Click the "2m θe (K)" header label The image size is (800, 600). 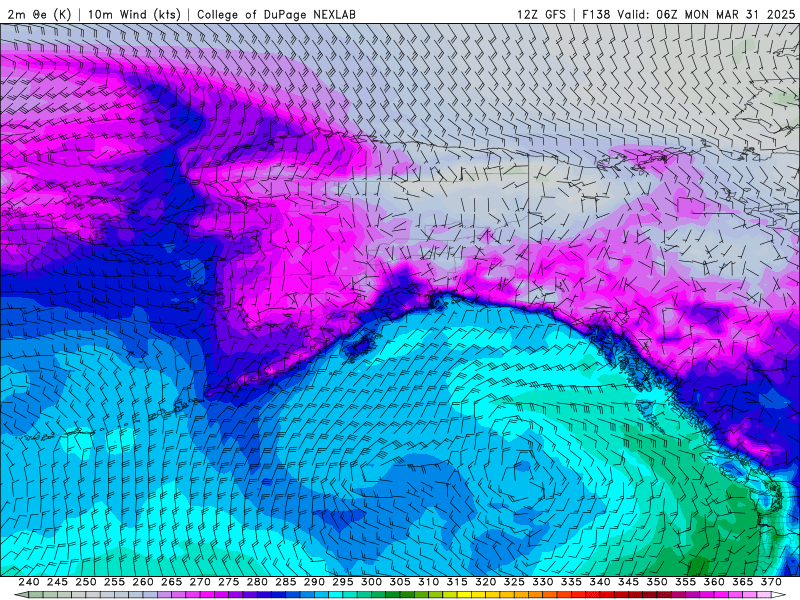pyautogui.click(x=39, y=14)
